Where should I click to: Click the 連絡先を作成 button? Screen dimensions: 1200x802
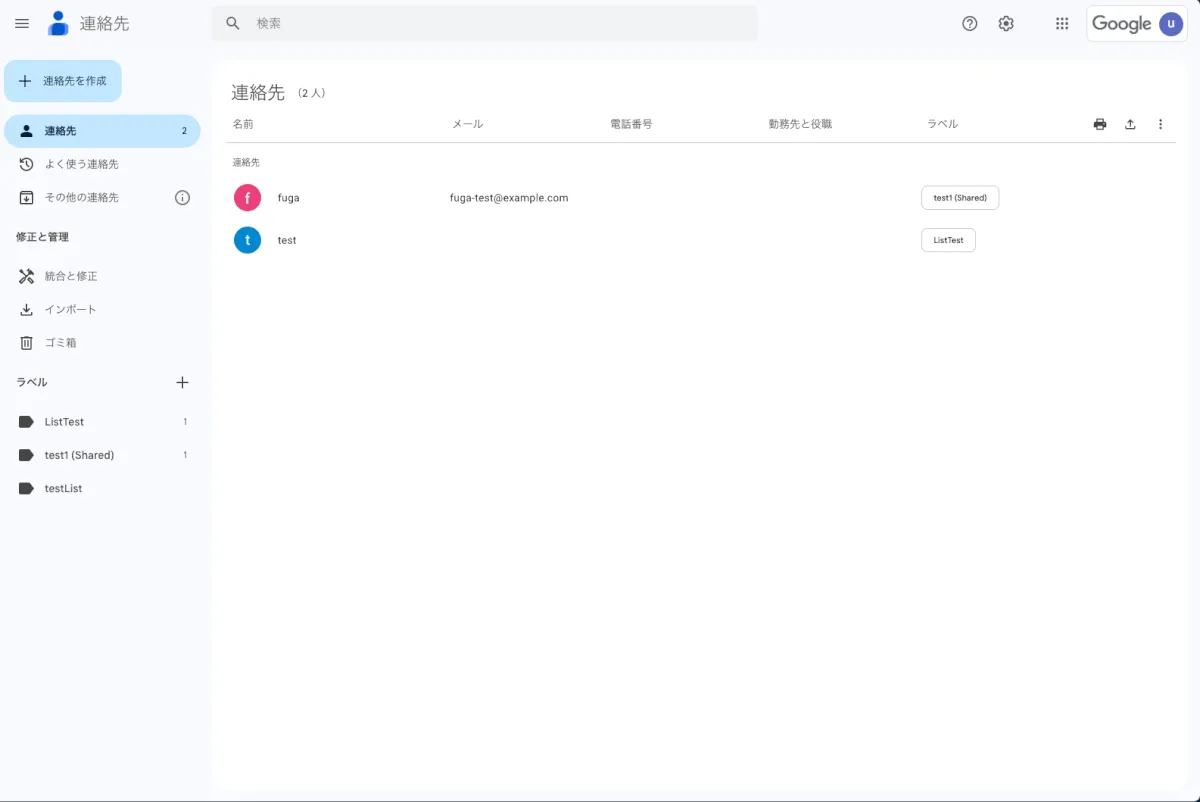pos(63,81)
